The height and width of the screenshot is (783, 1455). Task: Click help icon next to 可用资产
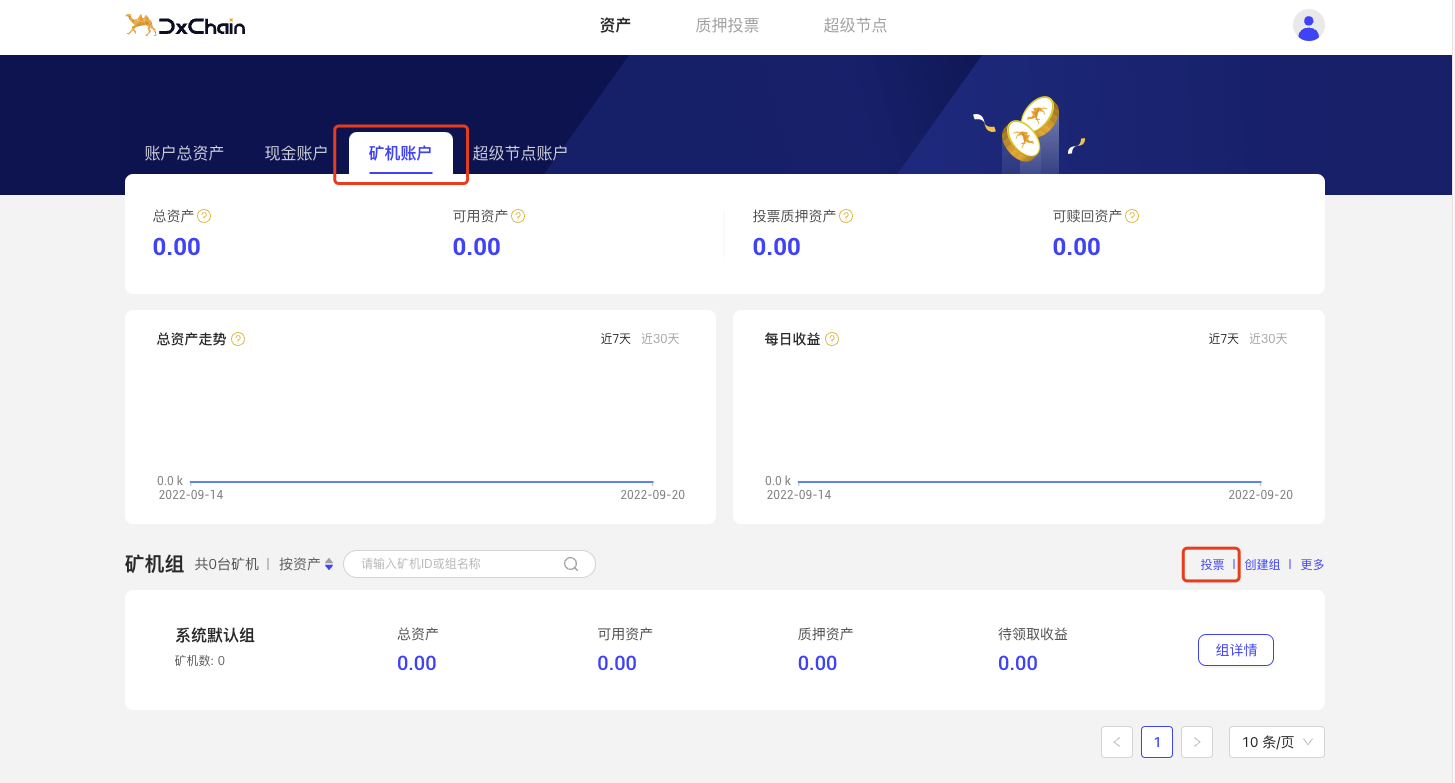[518, 216]
